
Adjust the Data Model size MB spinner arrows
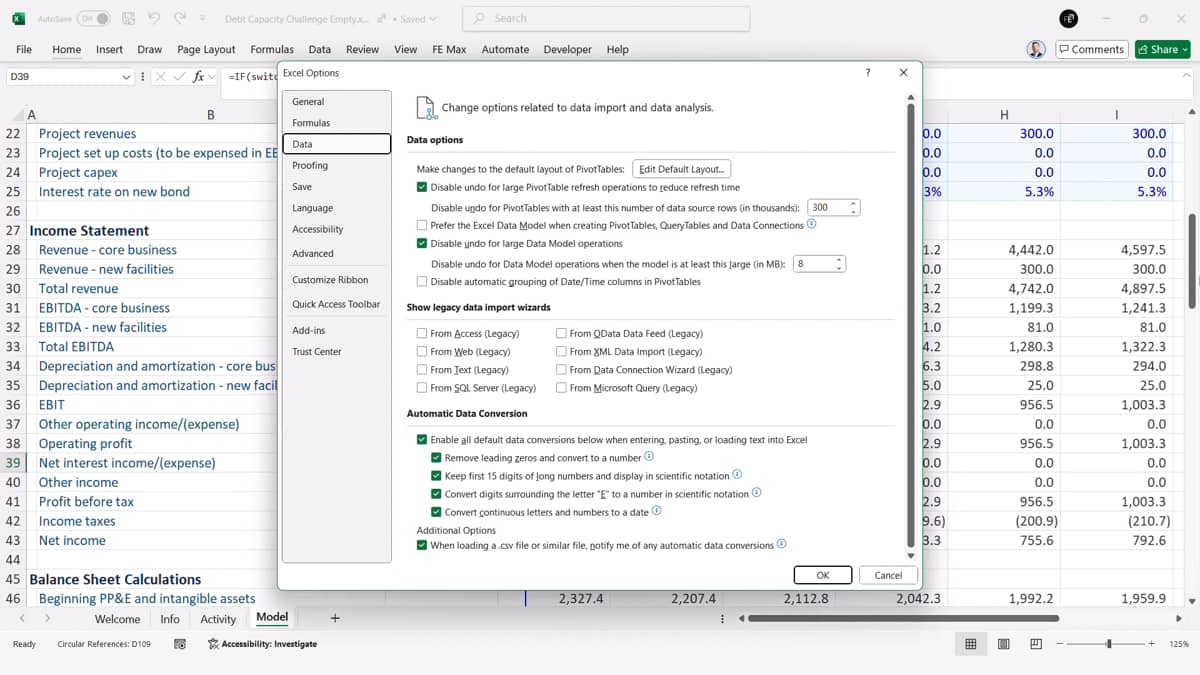pos(839,263)
